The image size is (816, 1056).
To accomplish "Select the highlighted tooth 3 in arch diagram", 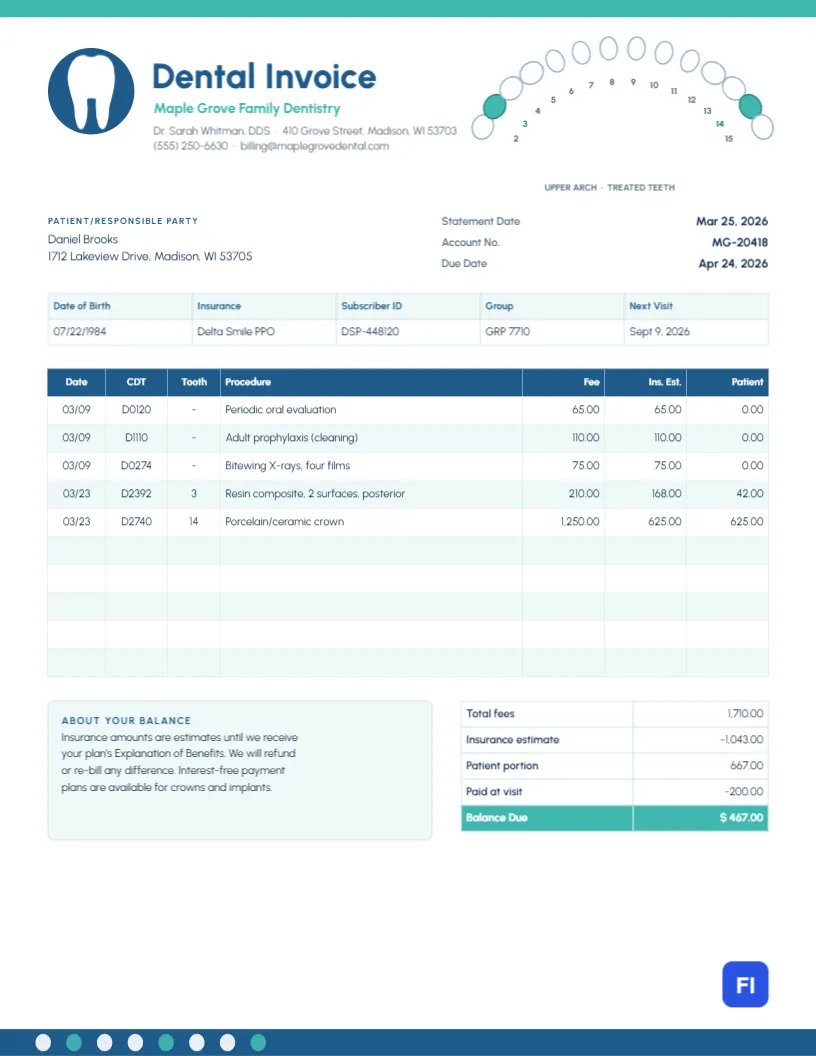I will [x=494, y=106].
